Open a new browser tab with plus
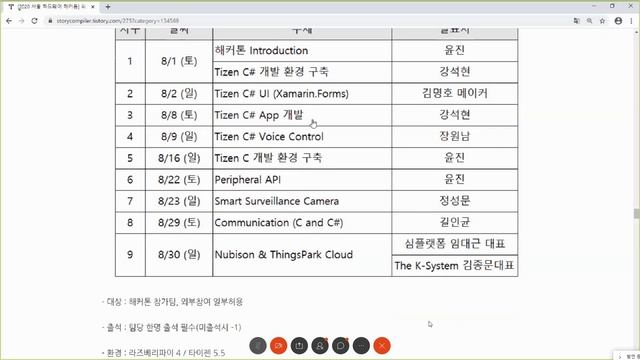 [x=108, y=7]
